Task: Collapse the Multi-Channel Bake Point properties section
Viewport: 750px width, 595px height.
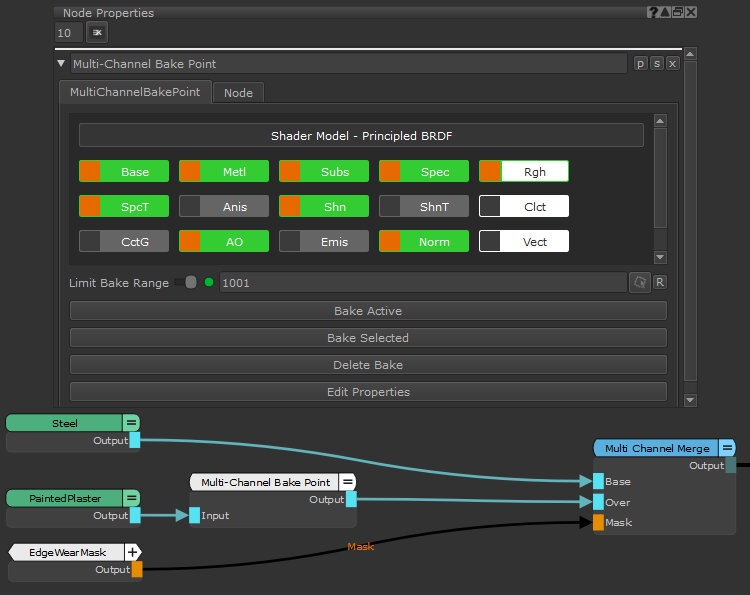Action: 61,64
